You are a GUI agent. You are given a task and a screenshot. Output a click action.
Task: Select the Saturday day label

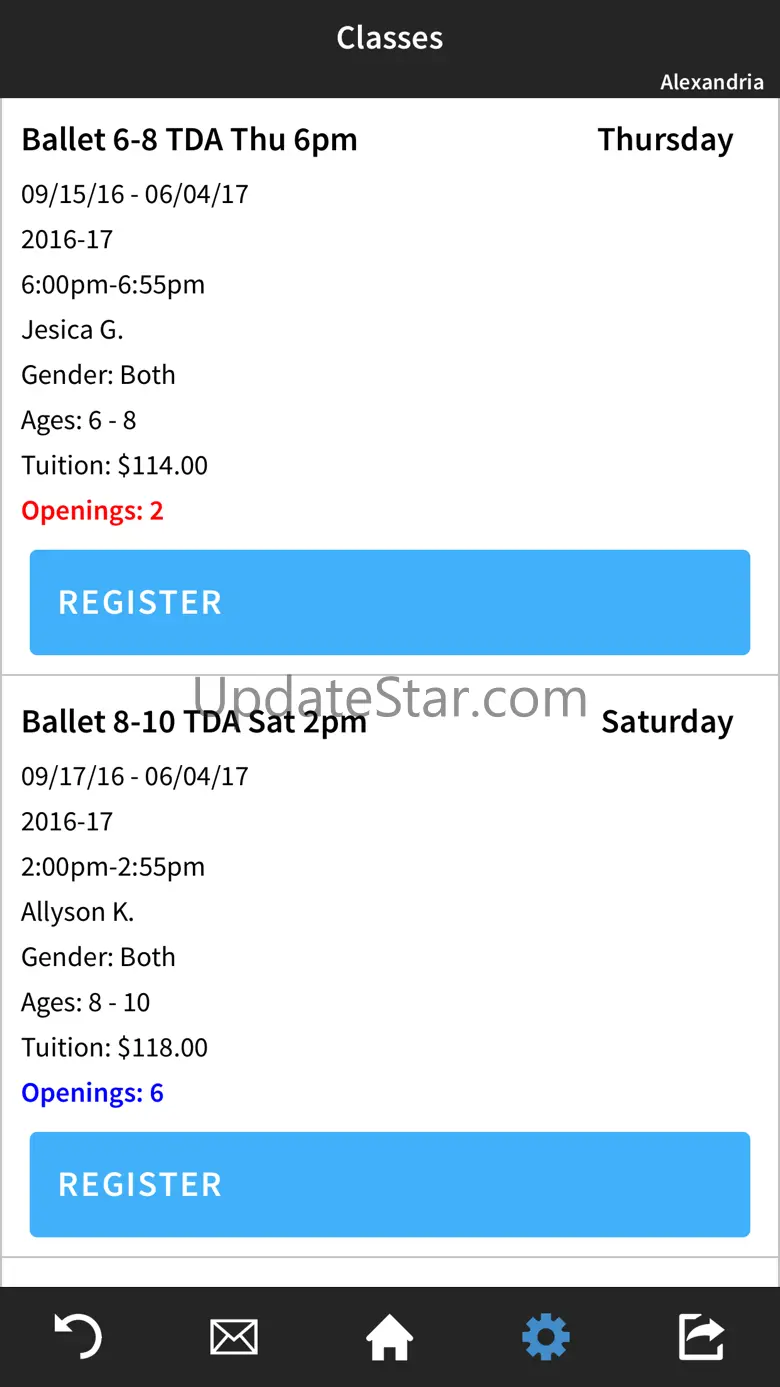click(667, 722)
